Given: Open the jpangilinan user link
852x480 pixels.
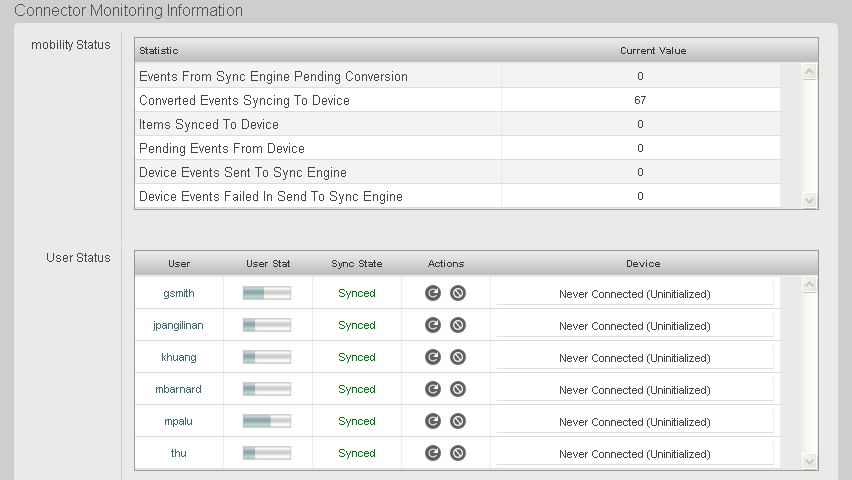Looking at the screenshot, I should (x=179, y=325).
